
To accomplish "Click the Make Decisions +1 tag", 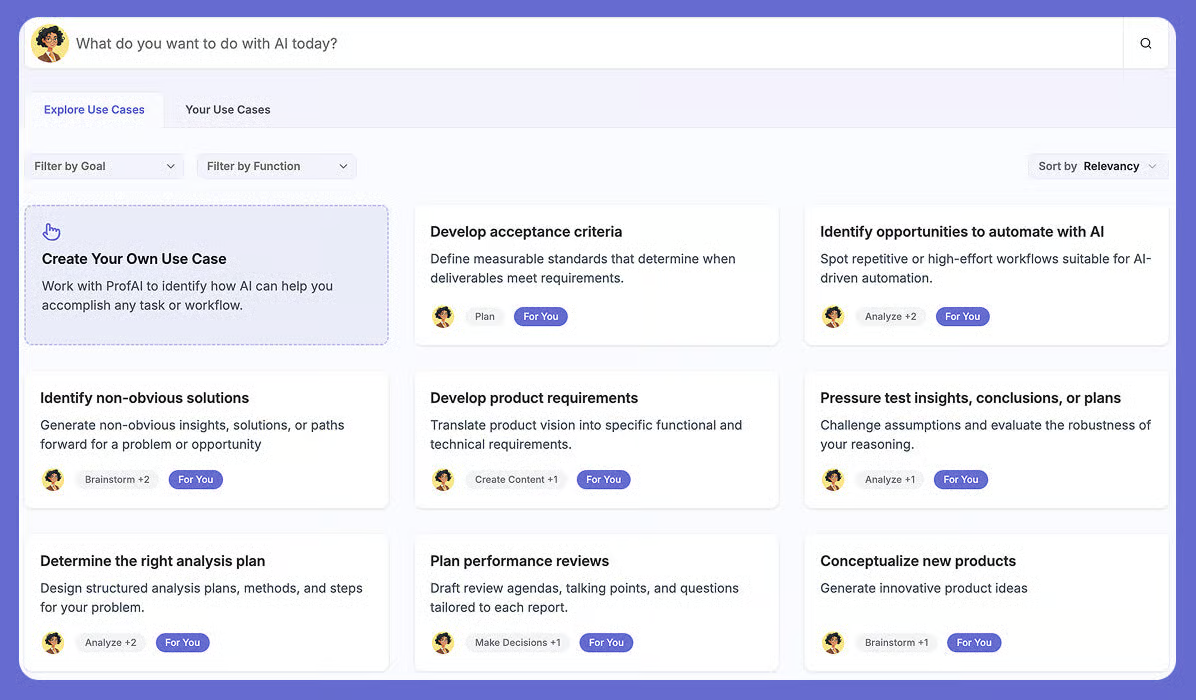I will [x=517, y=643].
